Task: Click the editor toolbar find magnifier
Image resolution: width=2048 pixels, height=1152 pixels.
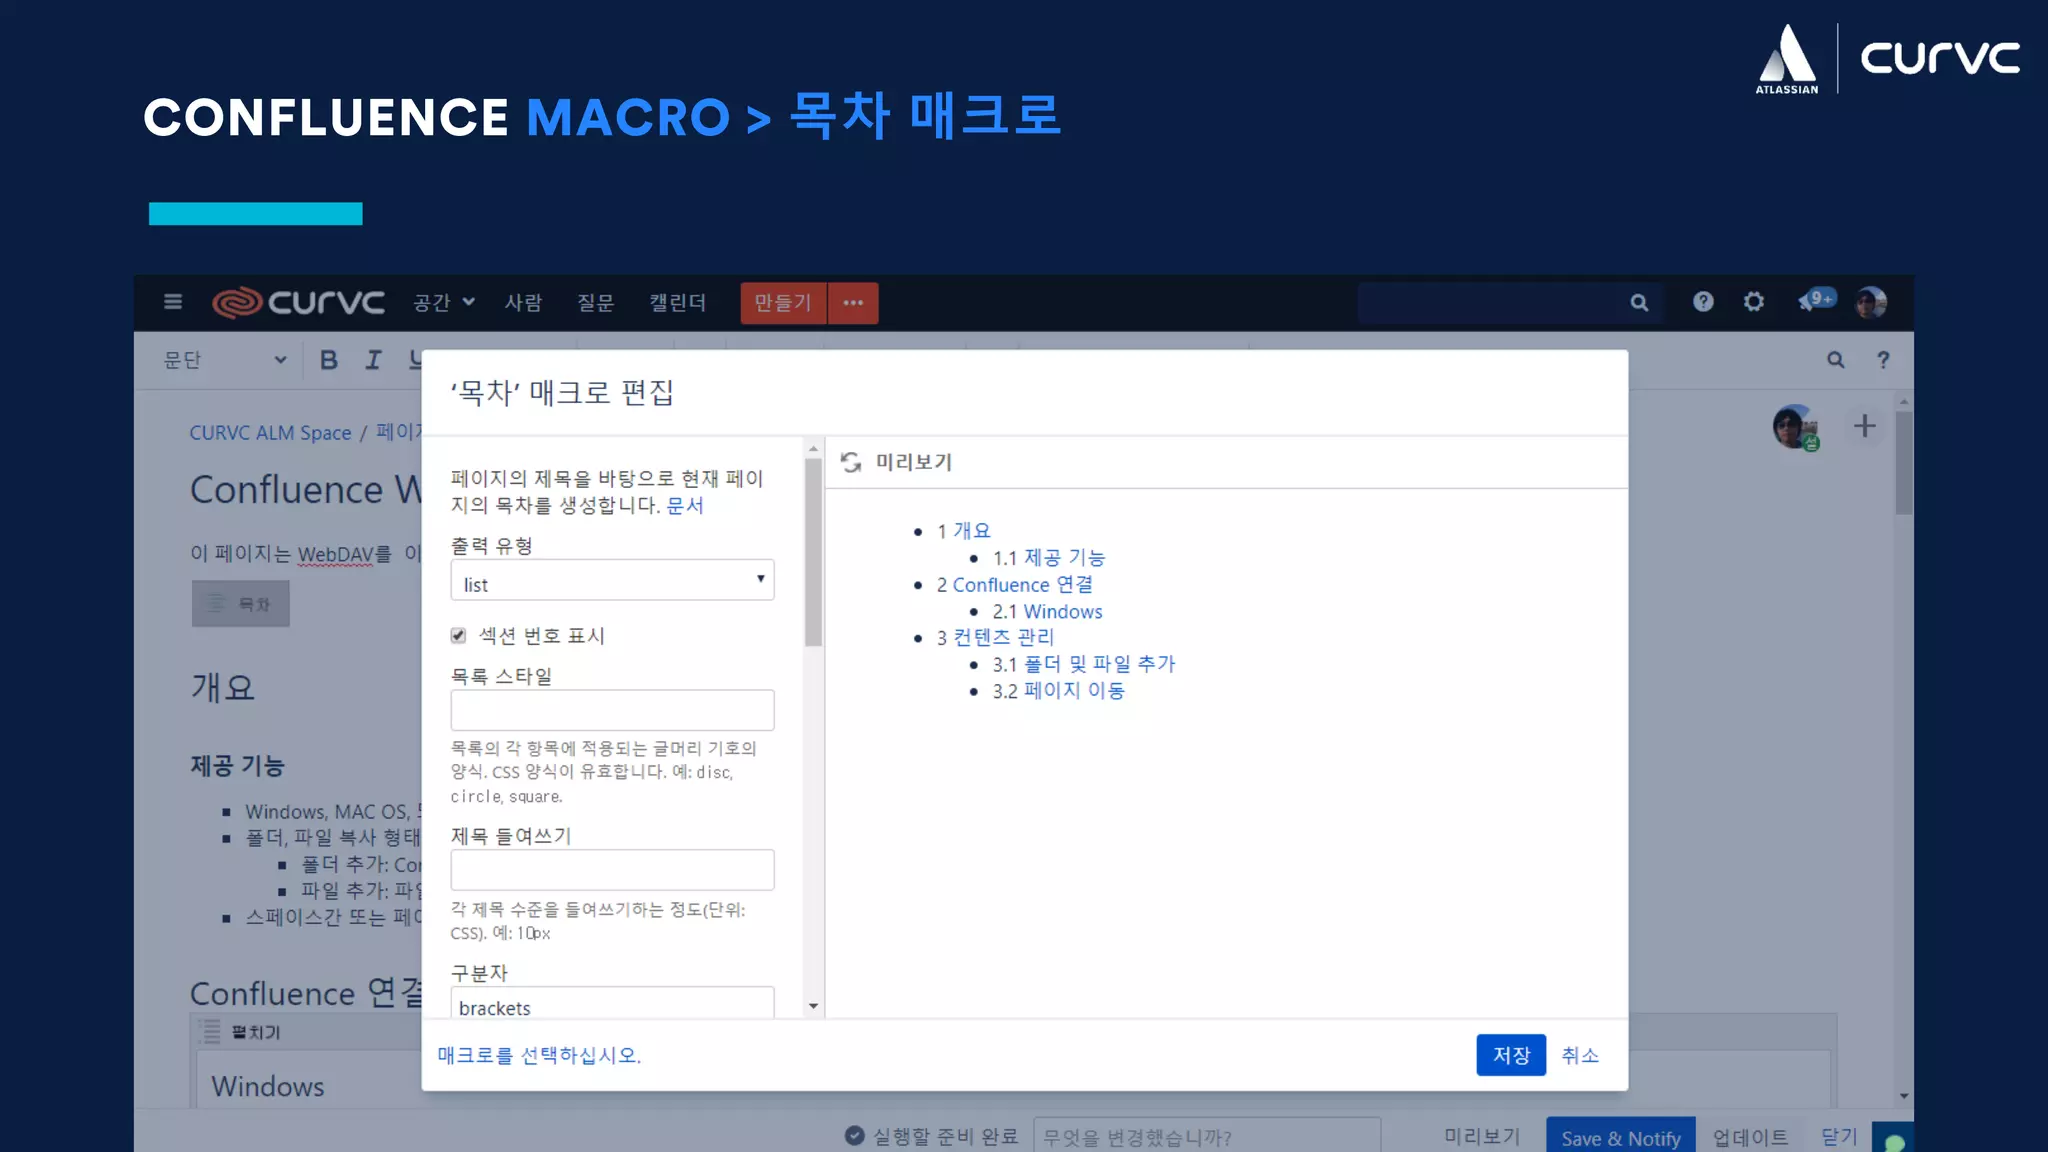Action: (1836, 360)
